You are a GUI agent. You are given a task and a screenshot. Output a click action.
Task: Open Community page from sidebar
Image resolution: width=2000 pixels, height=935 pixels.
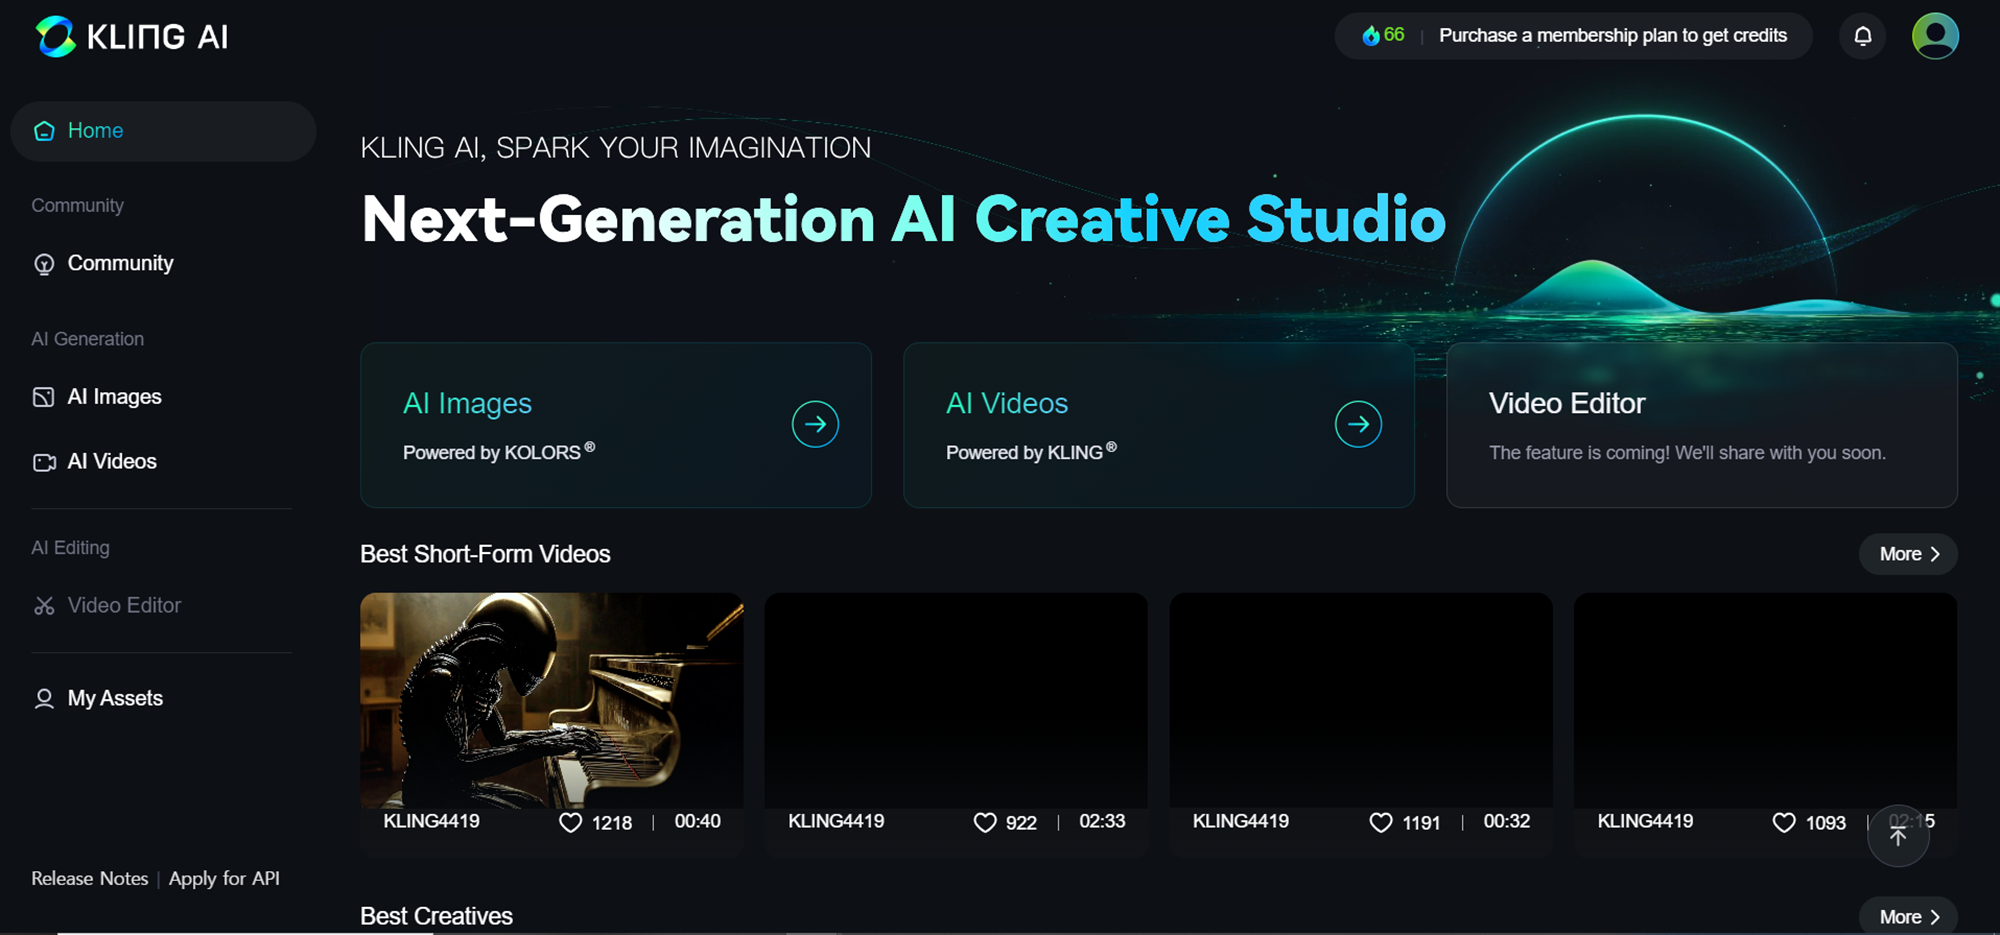point(120,263)
